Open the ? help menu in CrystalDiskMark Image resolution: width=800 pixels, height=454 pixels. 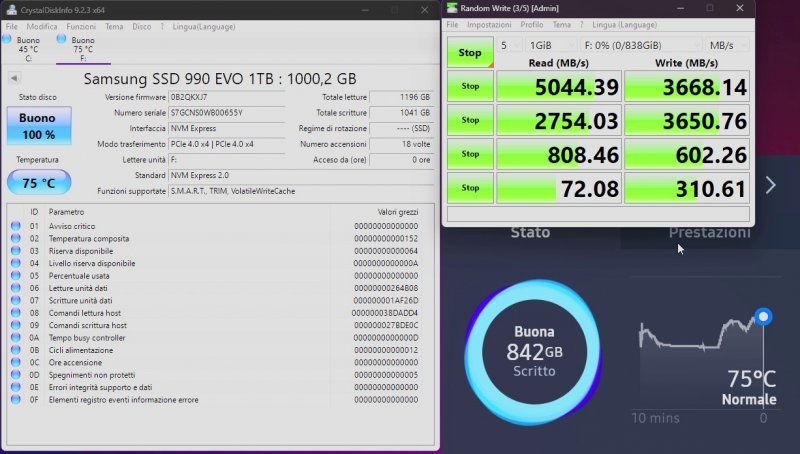click(581, 24)
